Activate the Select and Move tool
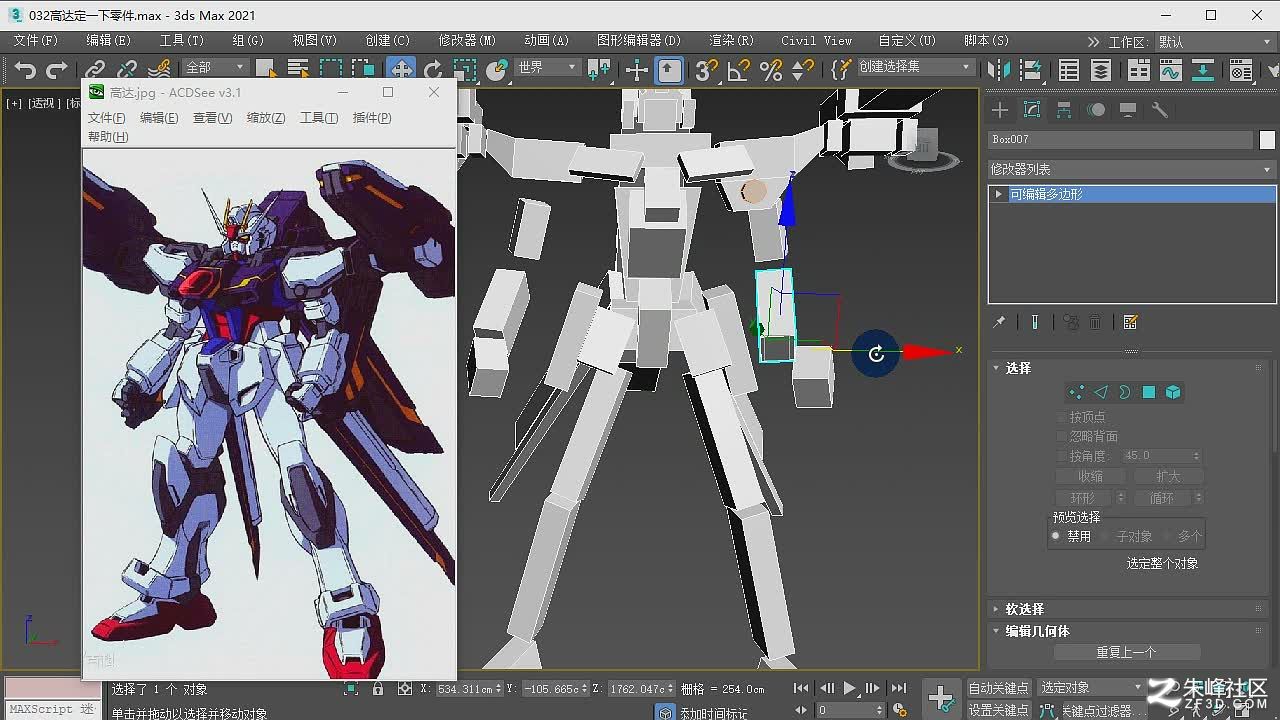Viewport: 1280px width, 720px height. tap(401, 70)
